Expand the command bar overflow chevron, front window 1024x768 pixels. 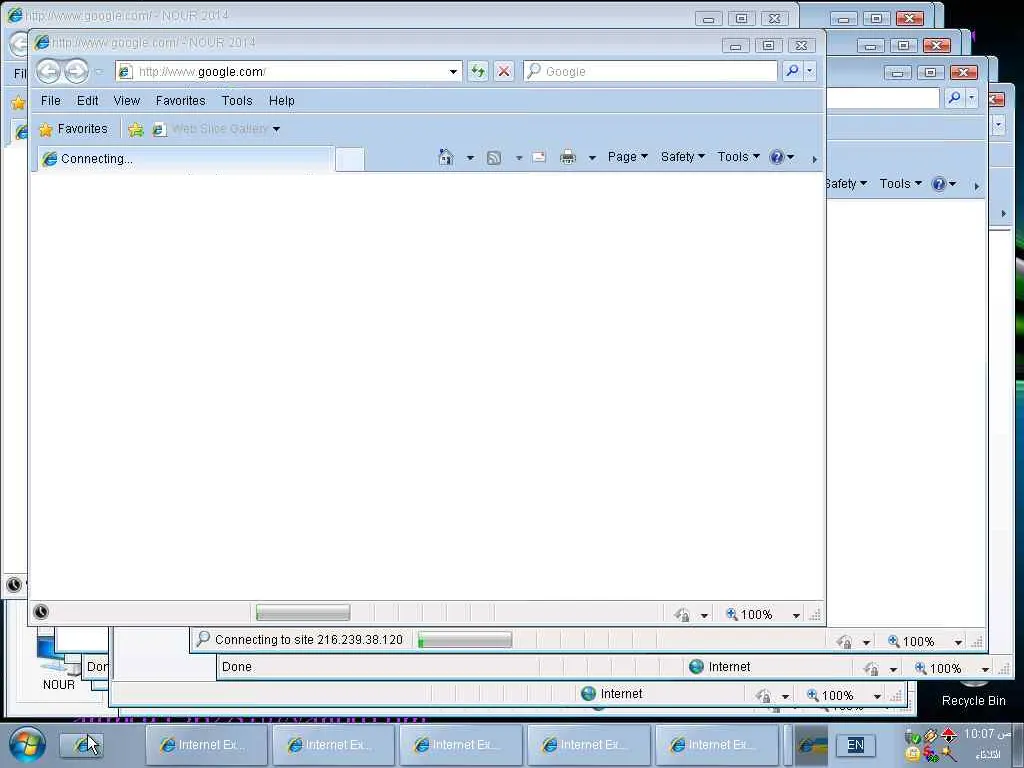pos(814,159)
